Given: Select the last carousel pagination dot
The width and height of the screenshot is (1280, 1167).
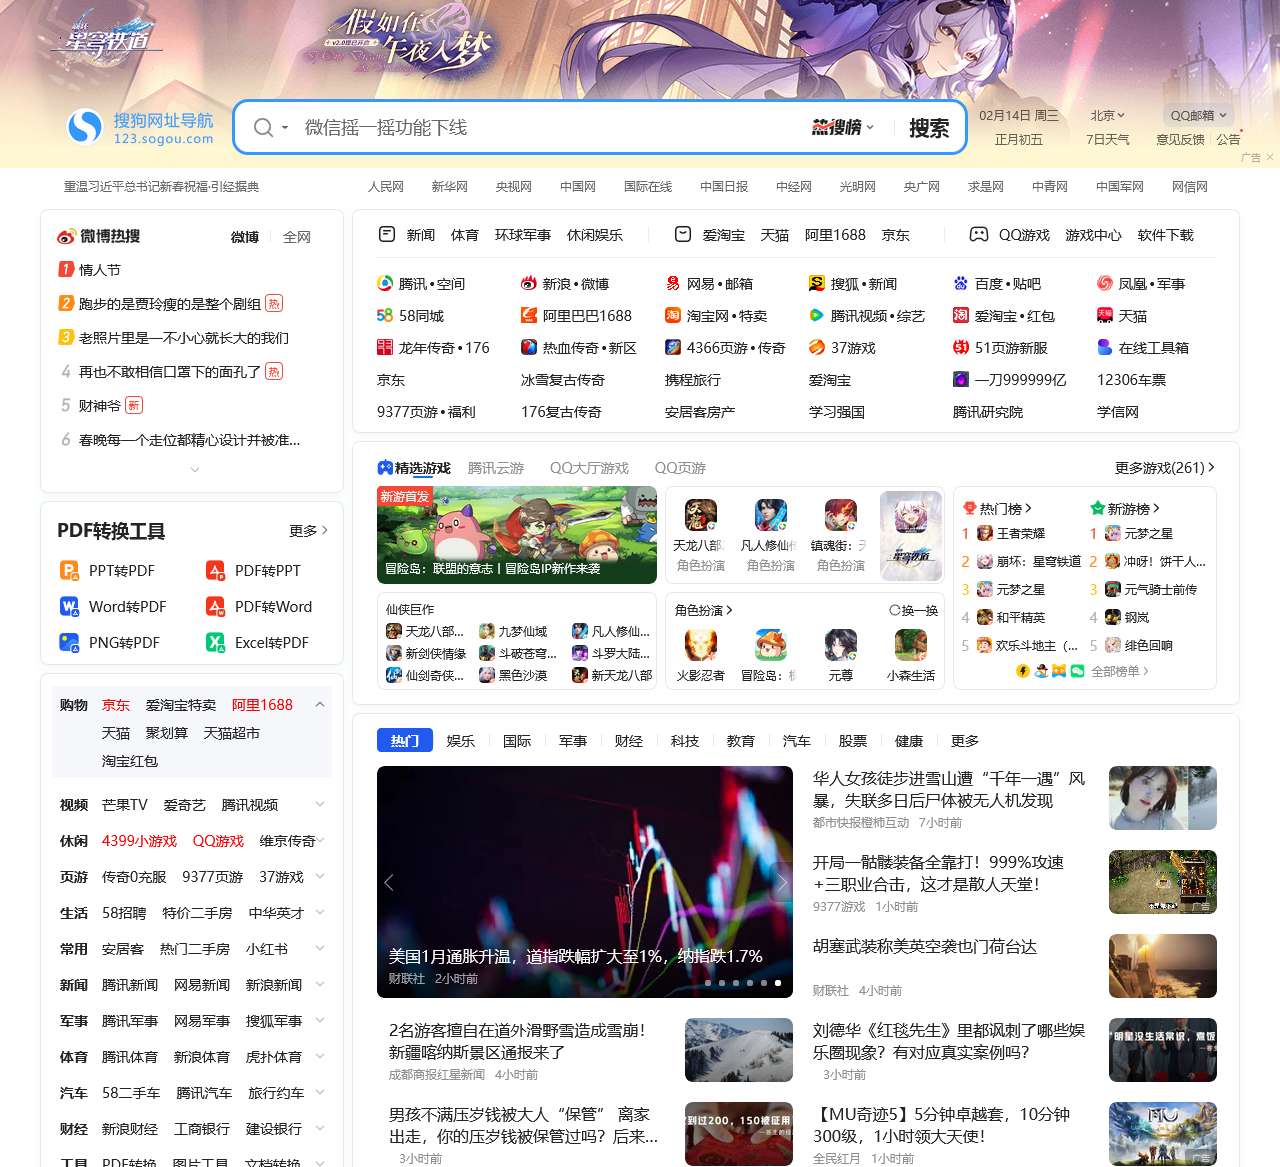Looking at the screenshot, I should 777,983.
